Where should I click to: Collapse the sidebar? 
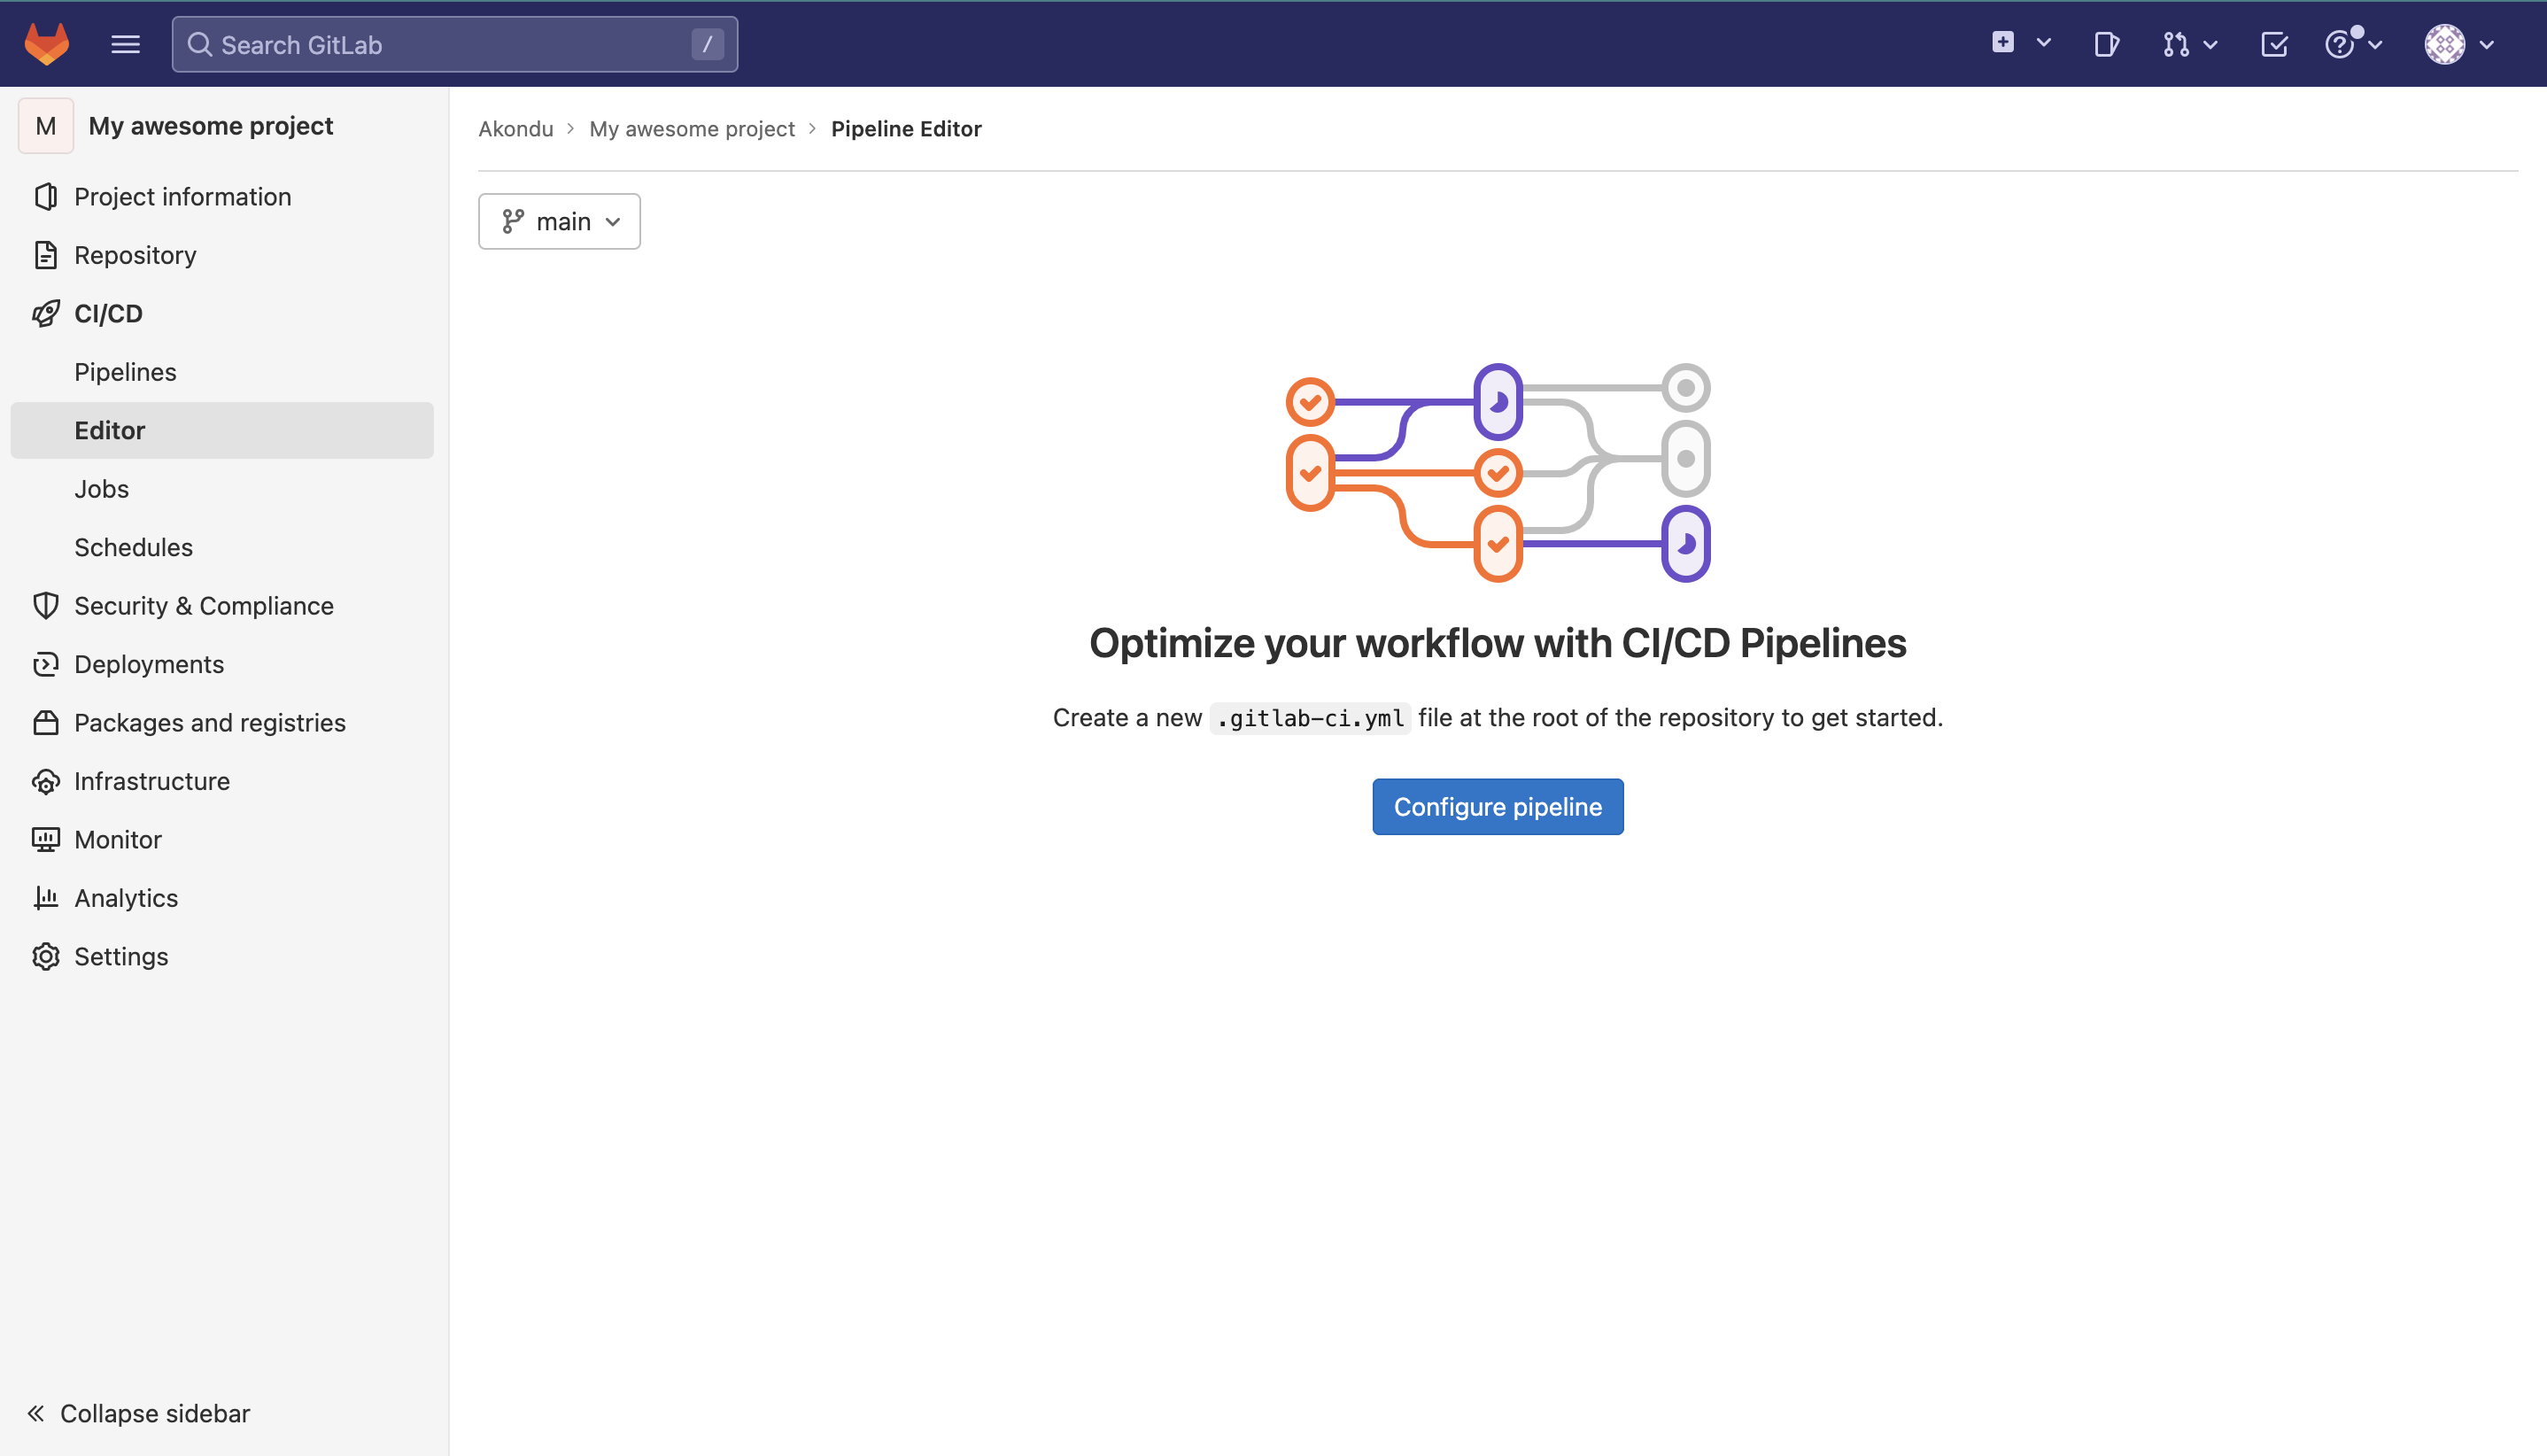(138, 1412)
